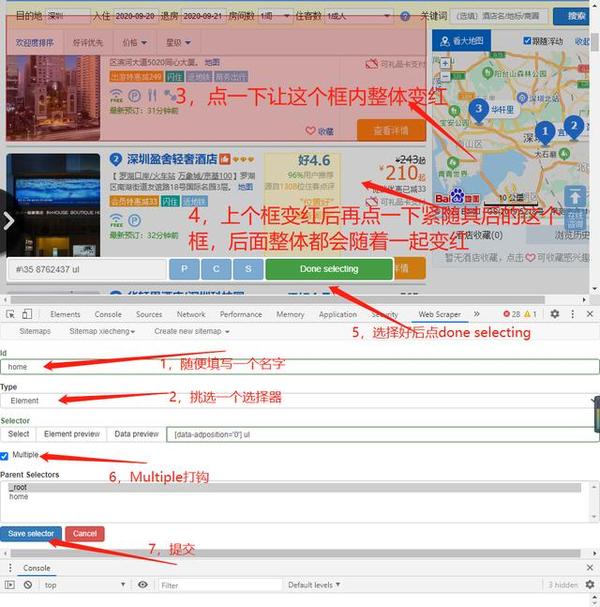Screen dimensions: 600x607
Task: Click the Baidu map logo
Action: [457, 197]
